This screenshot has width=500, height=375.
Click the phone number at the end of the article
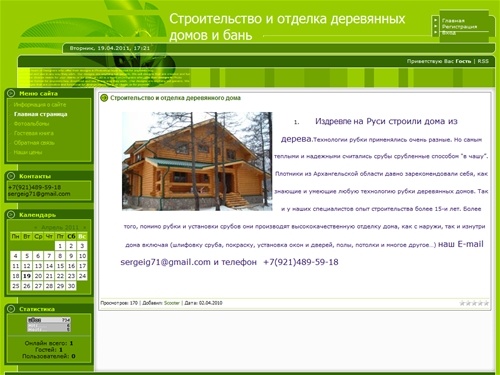(x=301, y=262)
